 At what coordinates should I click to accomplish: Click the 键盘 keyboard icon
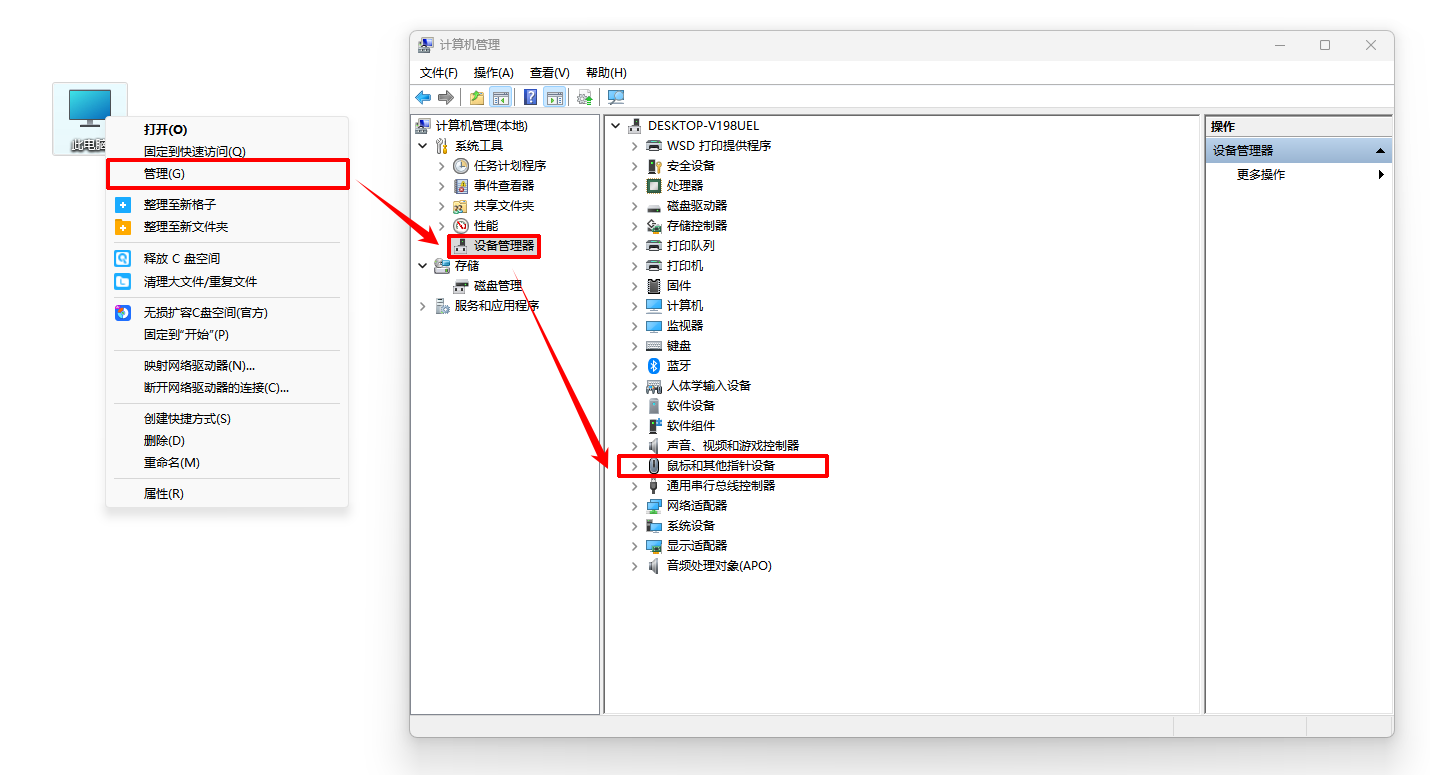tap(654, 345)
